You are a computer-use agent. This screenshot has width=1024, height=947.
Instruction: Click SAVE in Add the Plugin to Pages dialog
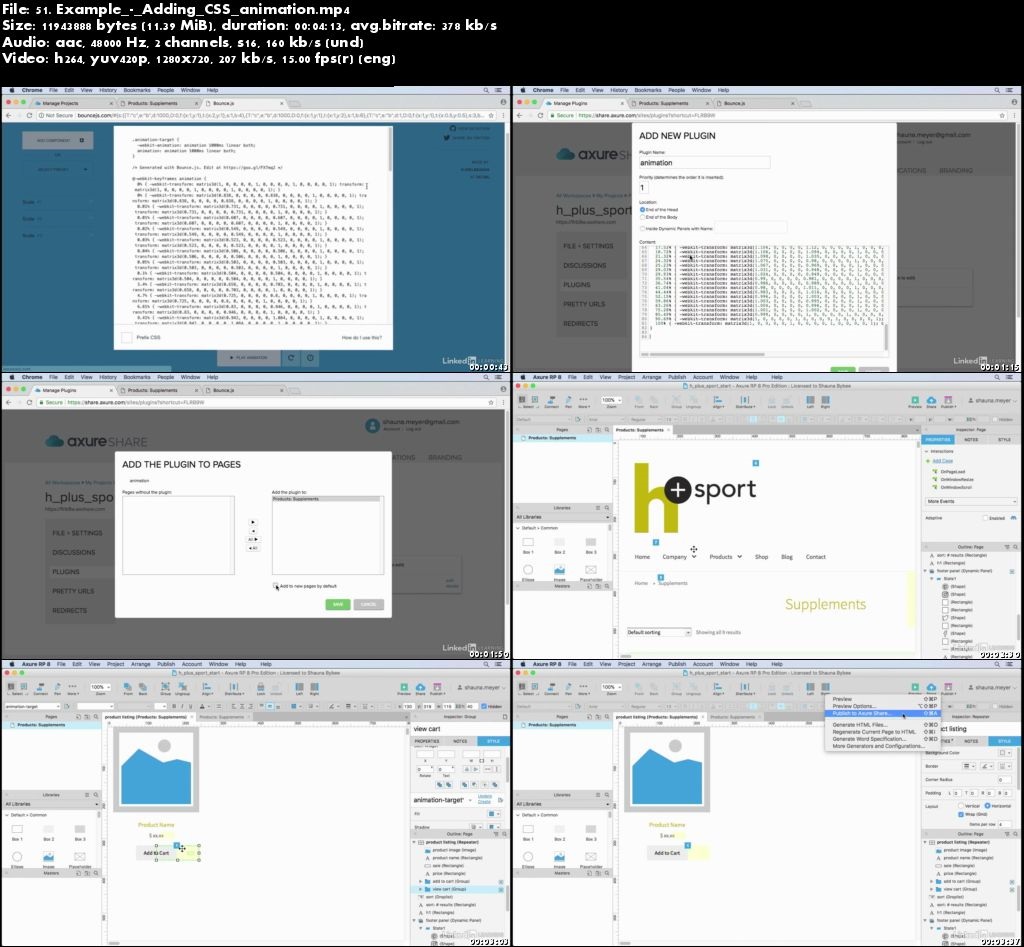[x=338, y=604]
